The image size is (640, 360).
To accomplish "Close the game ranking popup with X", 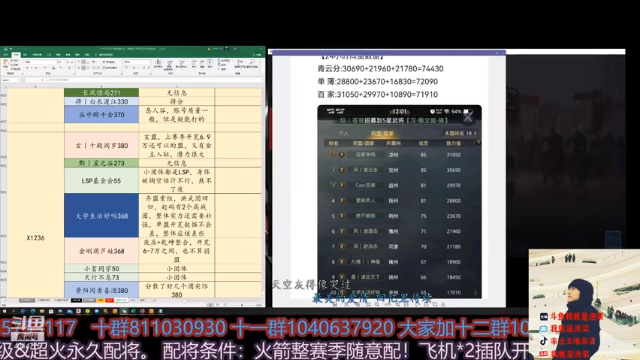I will click(468, 118).
